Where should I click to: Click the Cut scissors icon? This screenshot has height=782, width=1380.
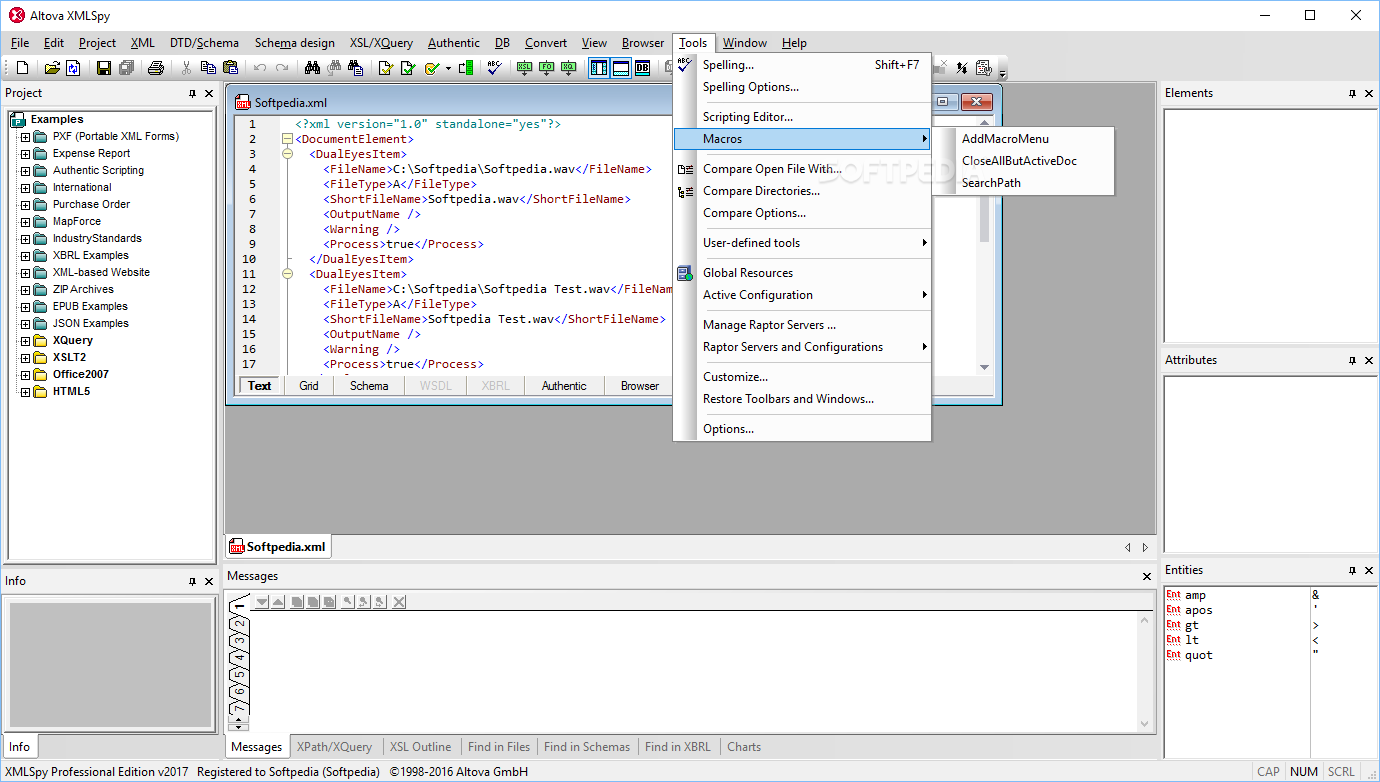tap(186, 68)
